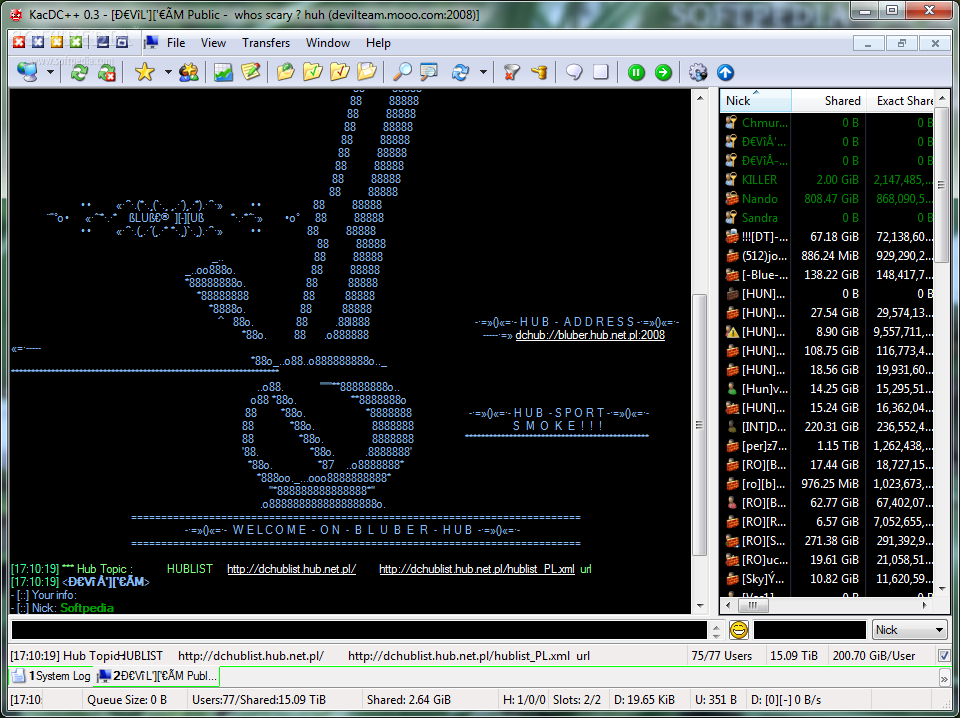Screen dimensions: 960x718
Task: Open the http://dchublist.hub.net.pl/ chat link
Action: click(x=291, y=569)
